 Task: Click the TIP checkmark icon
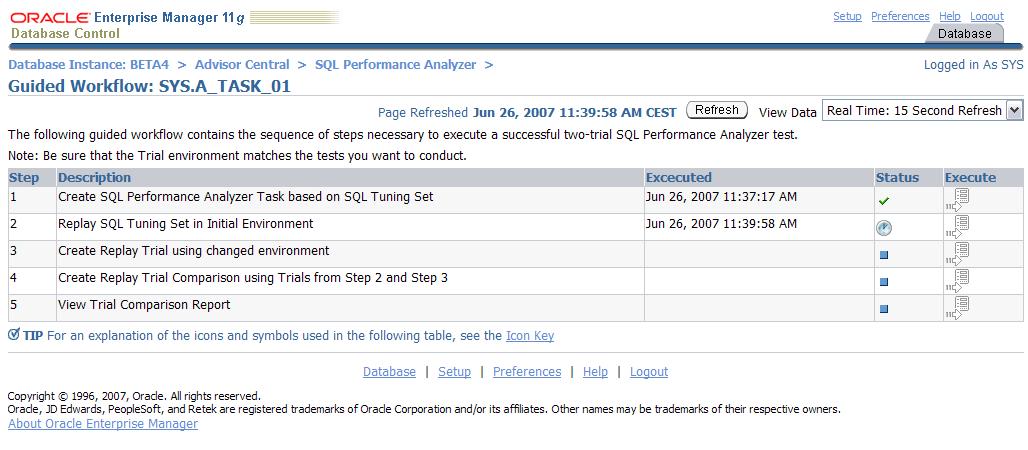tap(13, 335)
